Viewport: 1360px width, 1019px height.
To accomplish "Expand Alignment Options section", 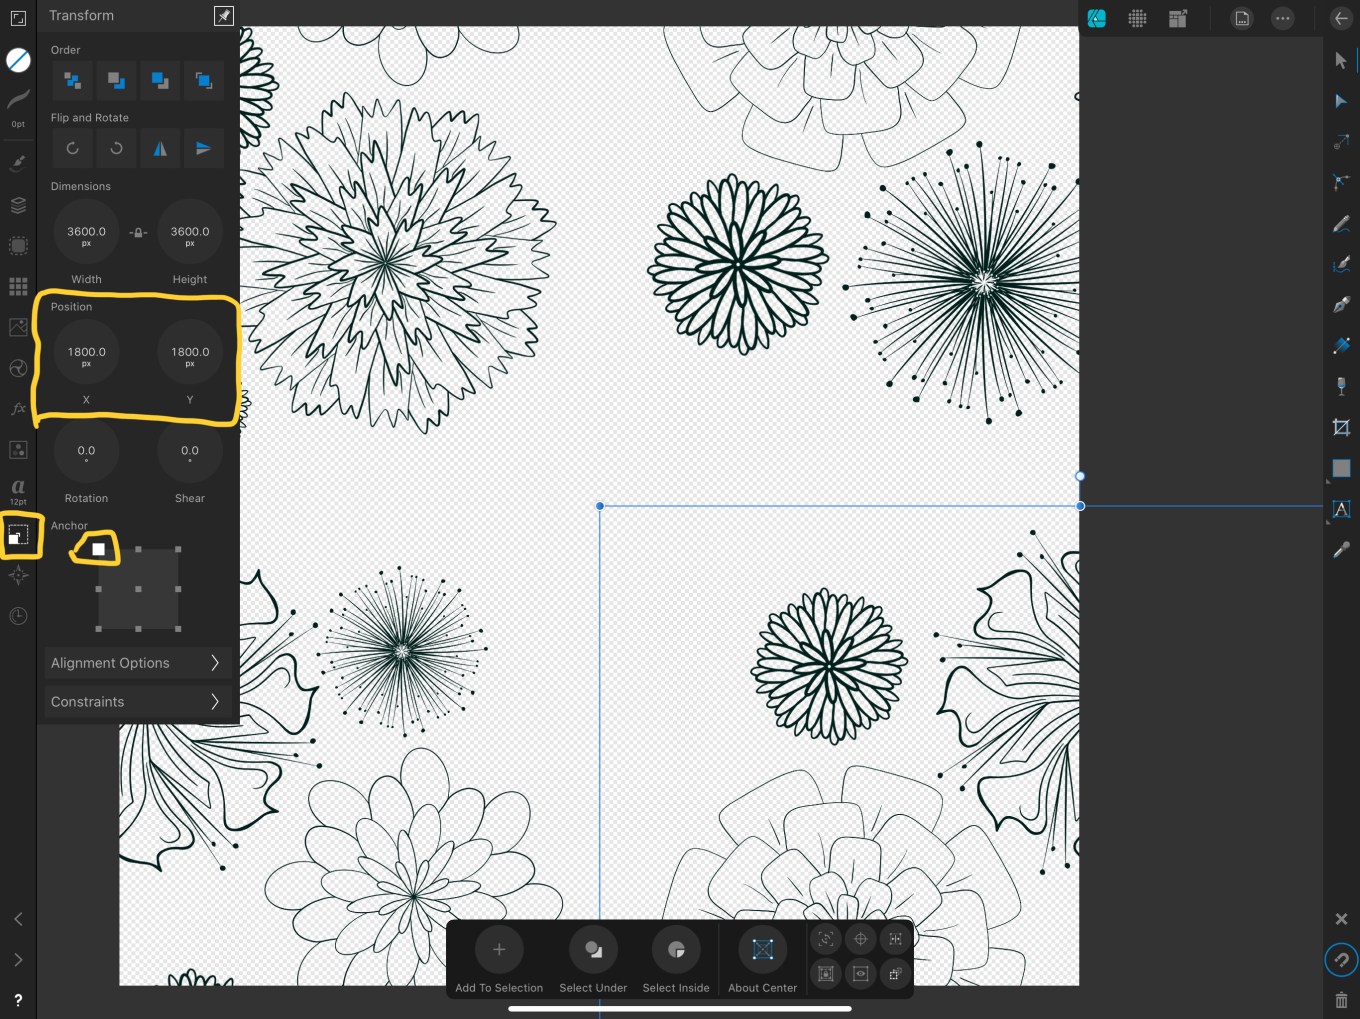I will click(x=137, y=663).
